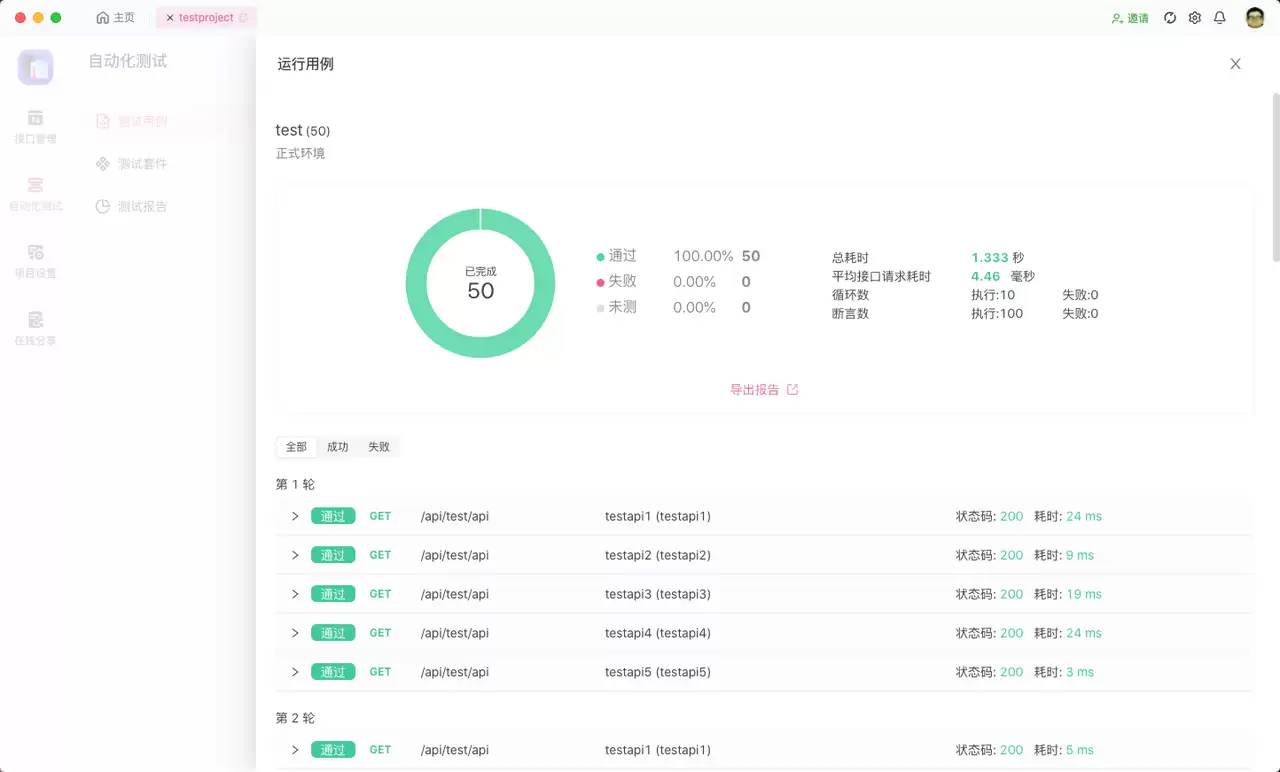Click GET method on testapi3 row
Viewport: 1280px width, 772px height.
pos(380,594)
